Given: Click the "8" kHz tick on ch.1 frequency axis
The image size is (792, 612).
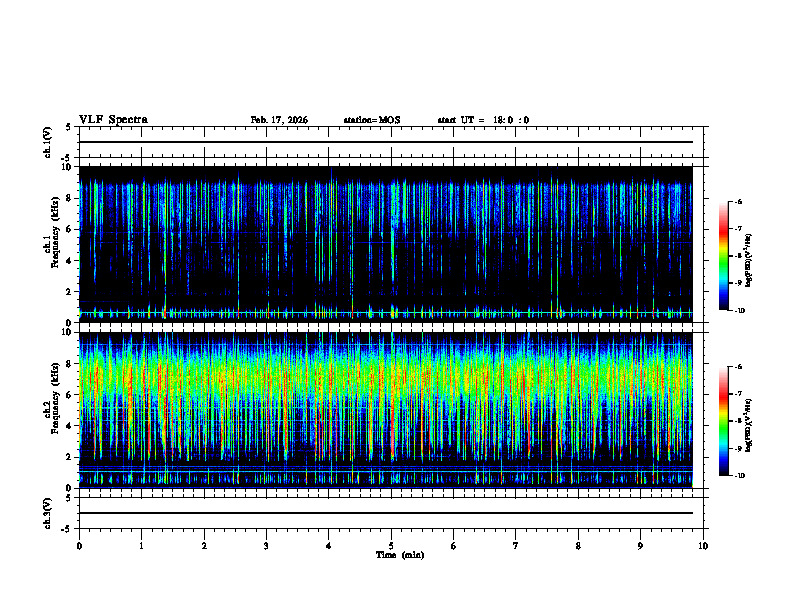Looking at the screenshot, I should click(x=70, y=198).
